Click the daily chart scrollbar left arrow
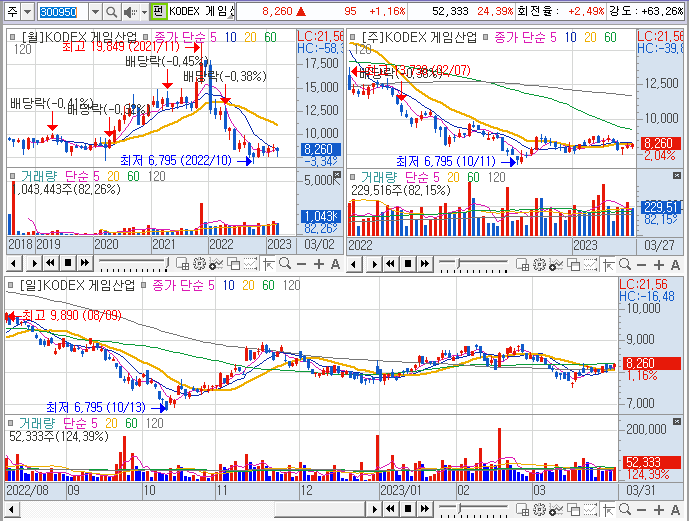This screenshot has width=689, height=521. coord(11,510)
